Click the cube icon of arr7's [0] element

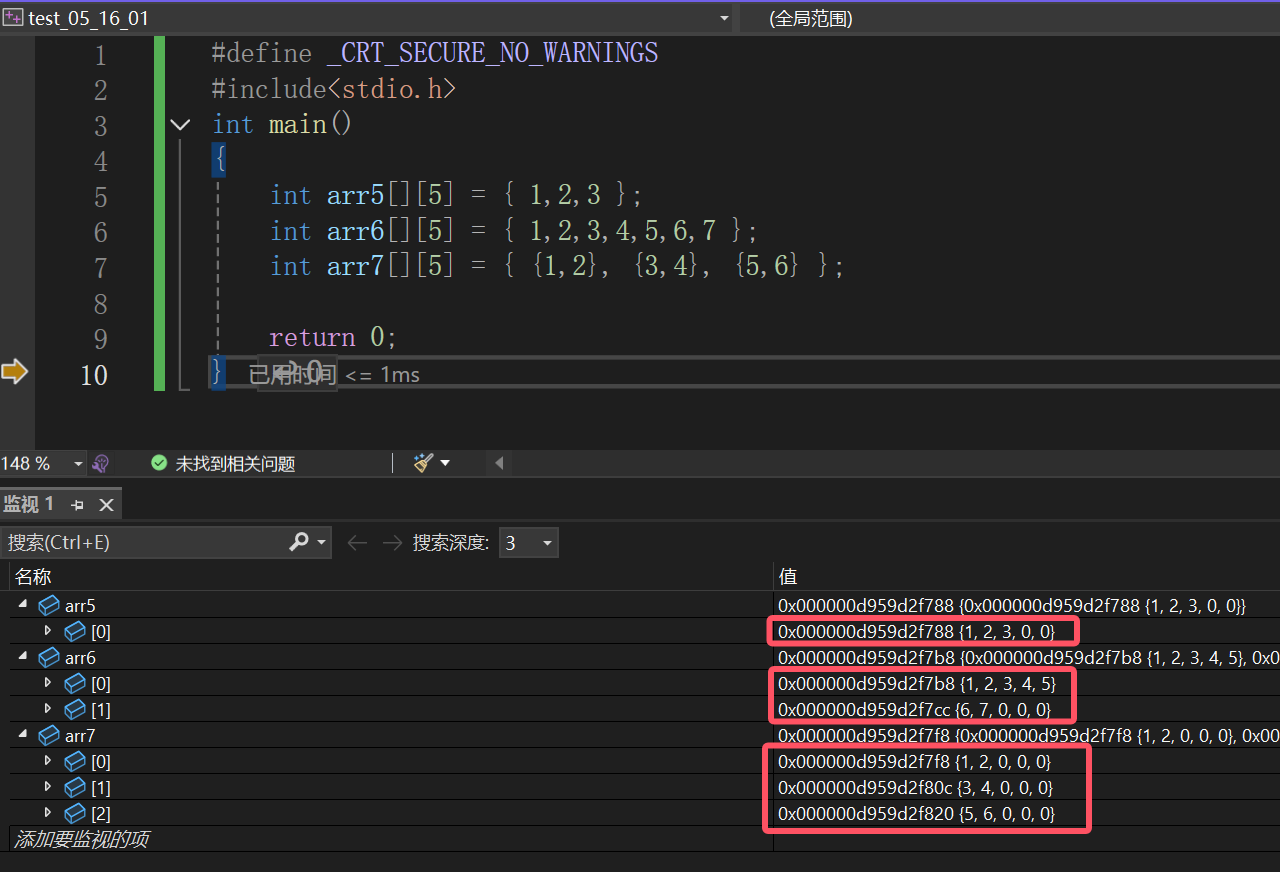click(x=75, y=761)
